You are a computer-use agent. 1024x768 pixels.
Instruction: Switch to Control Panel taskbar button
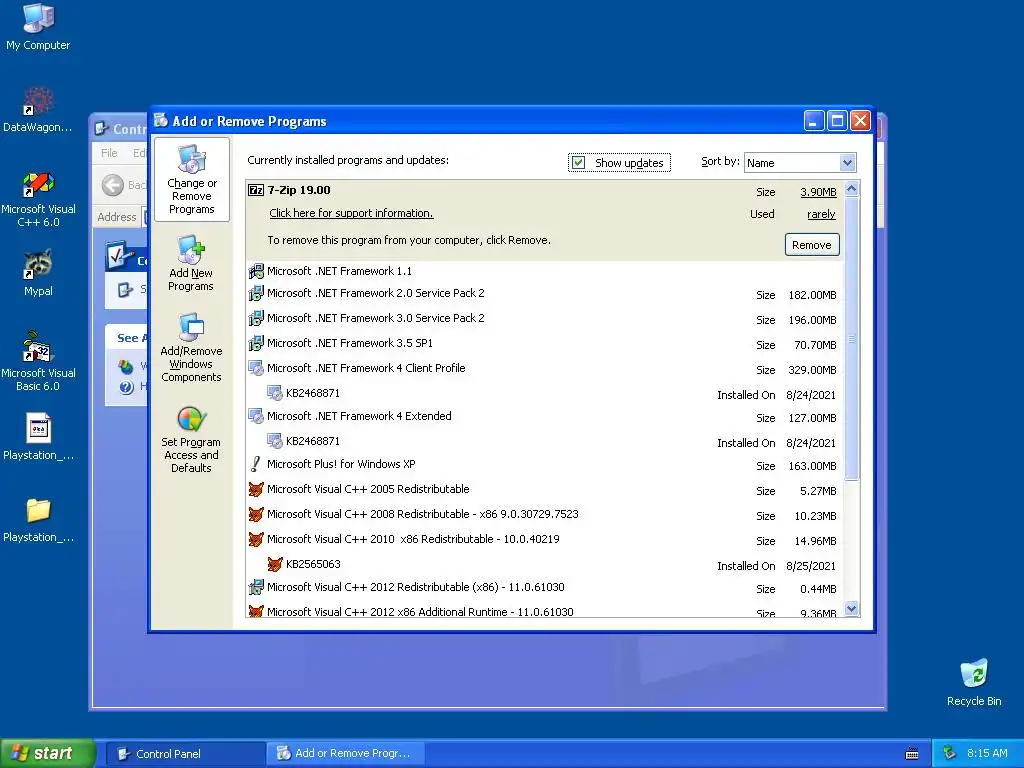(x=185, y=754)
